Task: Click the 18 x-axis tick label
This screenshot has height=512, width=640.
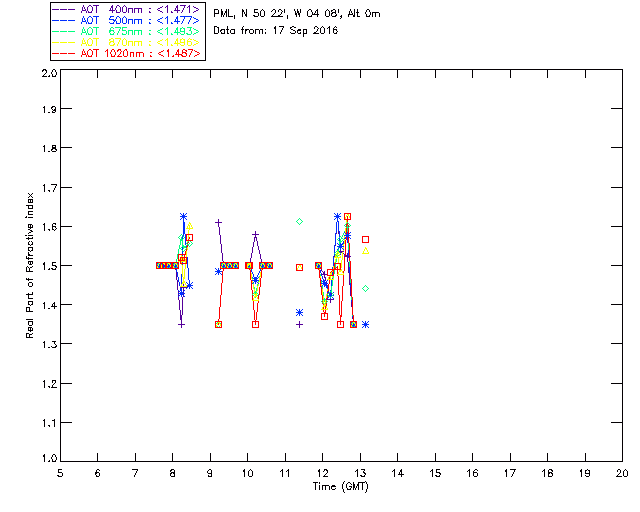Action: click(x=547, y=473)
